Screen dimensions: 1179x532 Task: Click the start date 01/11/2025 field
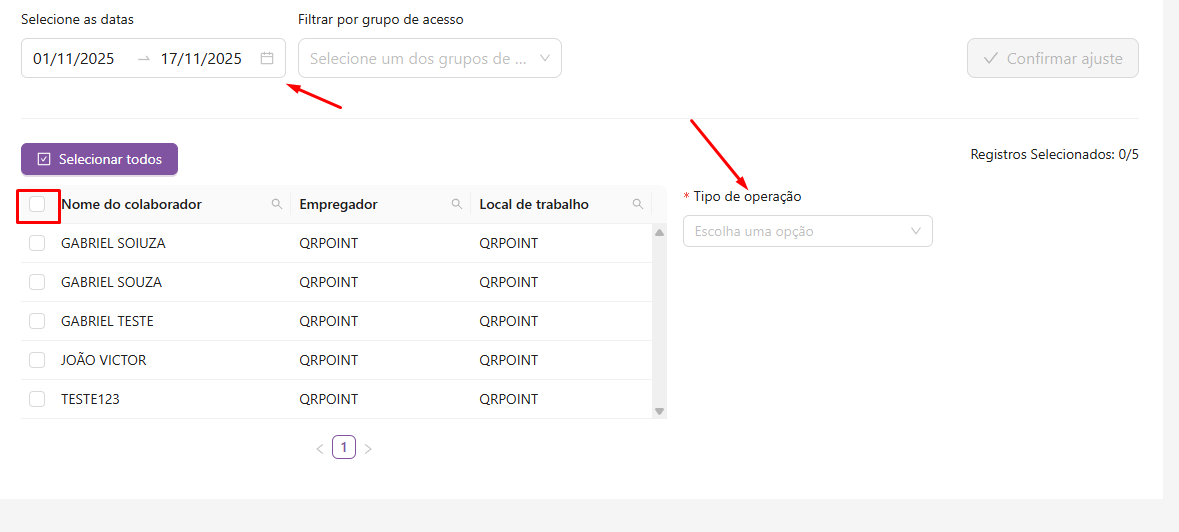(74, 58)
